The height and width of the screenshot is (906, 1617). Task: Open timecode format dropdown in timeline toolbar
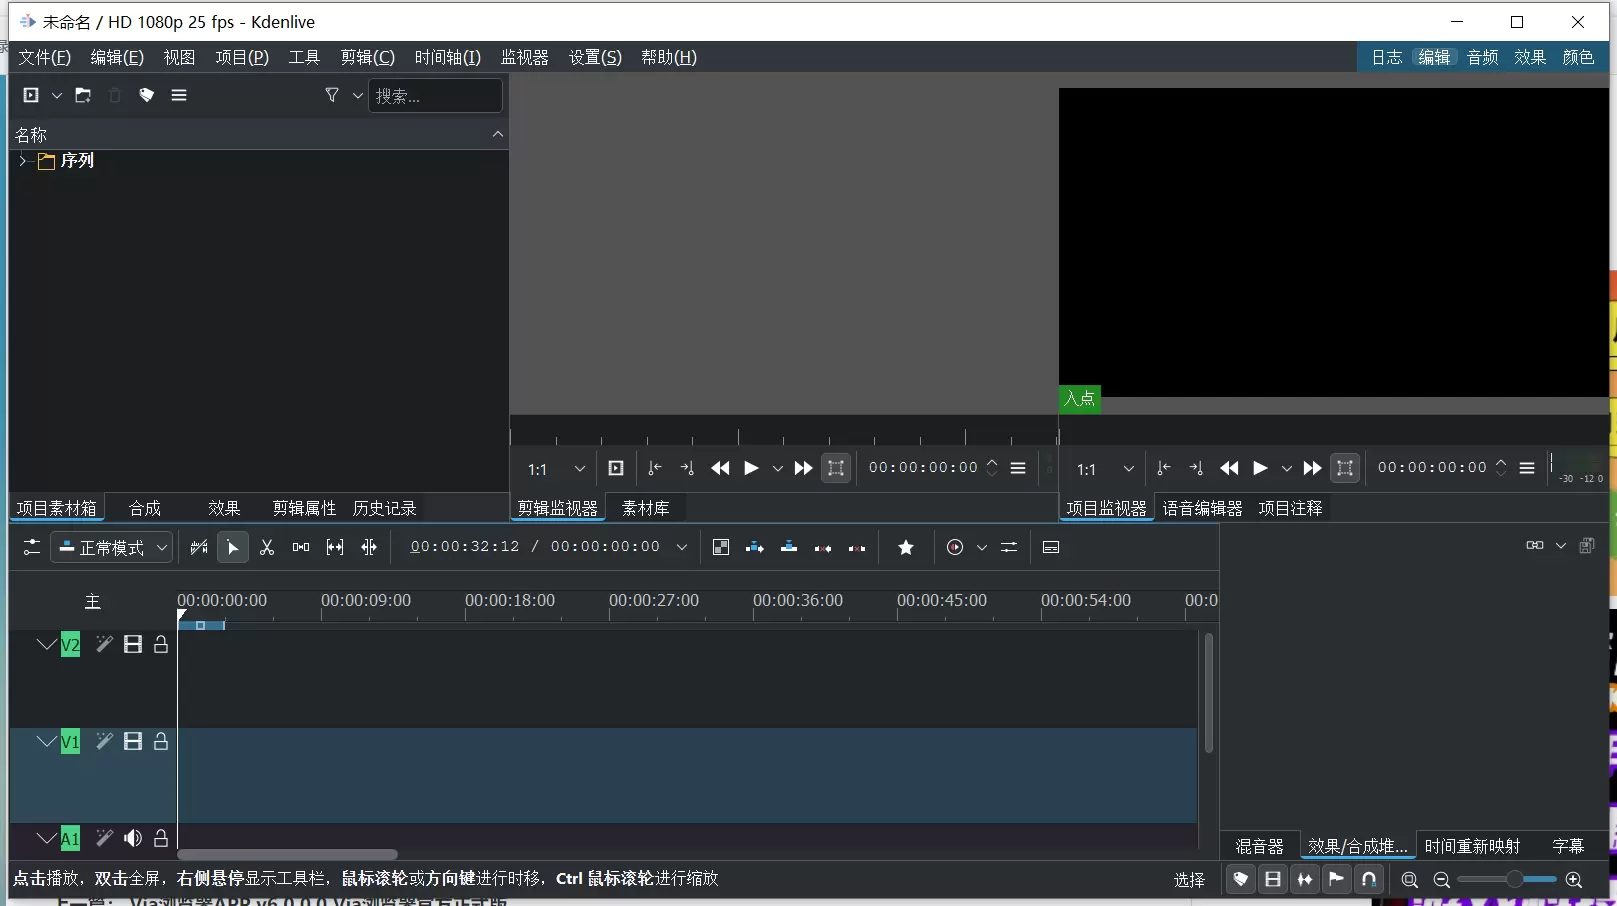(x=682, y=547)
